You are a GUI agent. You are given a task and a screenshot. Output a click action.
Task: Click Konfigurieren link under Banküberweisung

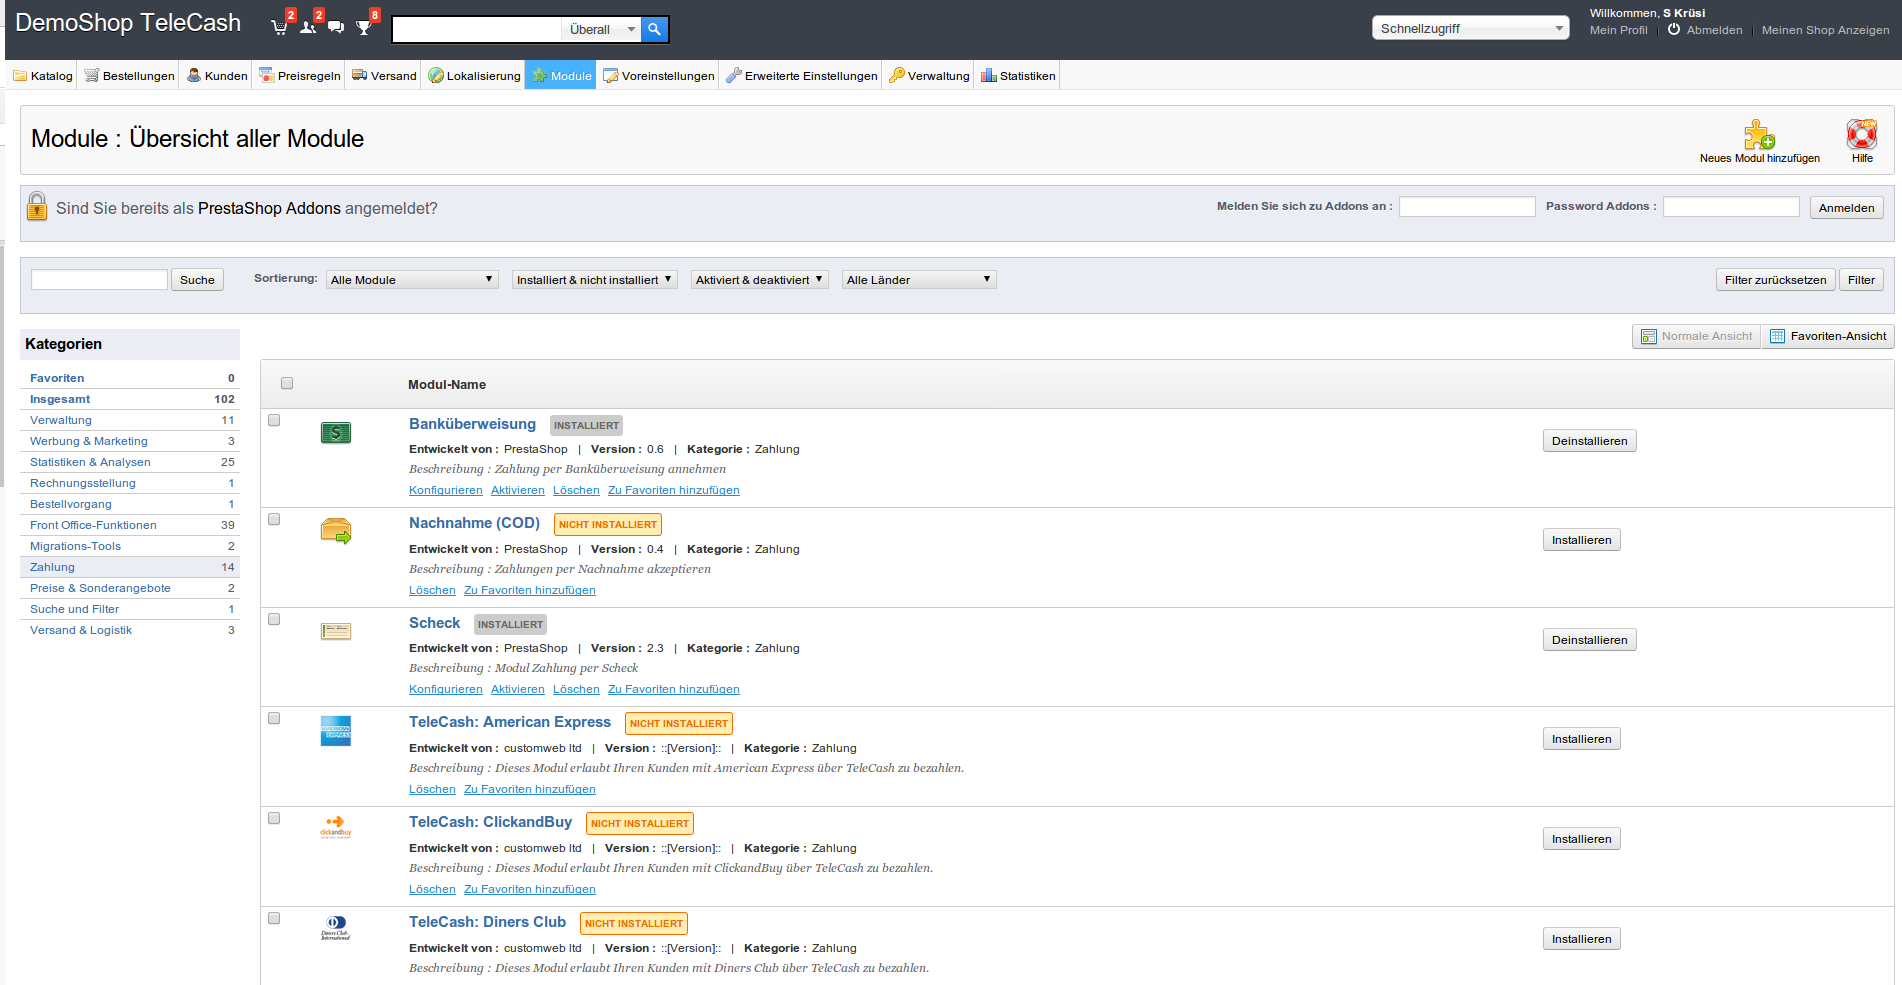pos(445,491)
